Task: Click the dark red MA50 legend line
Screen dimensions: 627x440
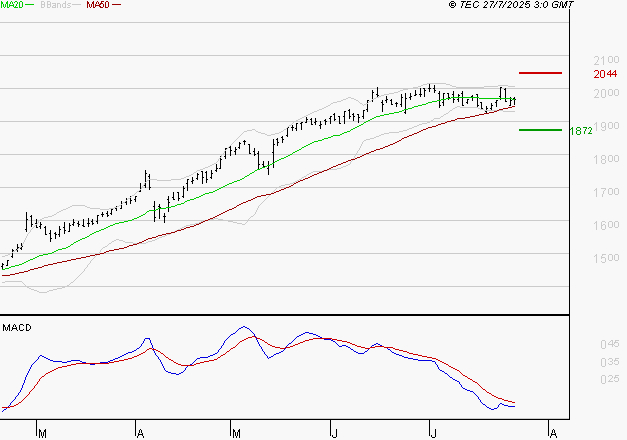Action: [116, 5]
